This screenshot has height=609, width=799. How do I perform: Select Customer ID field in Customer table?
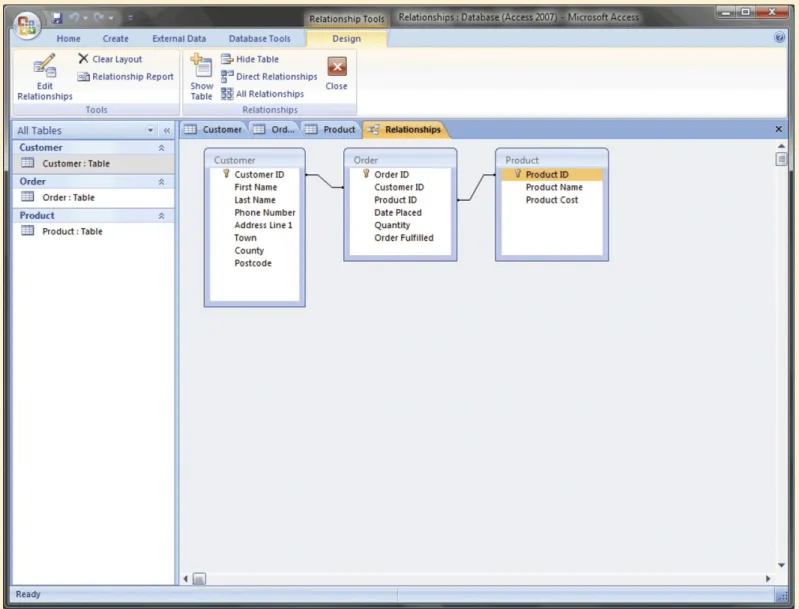tap(259, 174)
